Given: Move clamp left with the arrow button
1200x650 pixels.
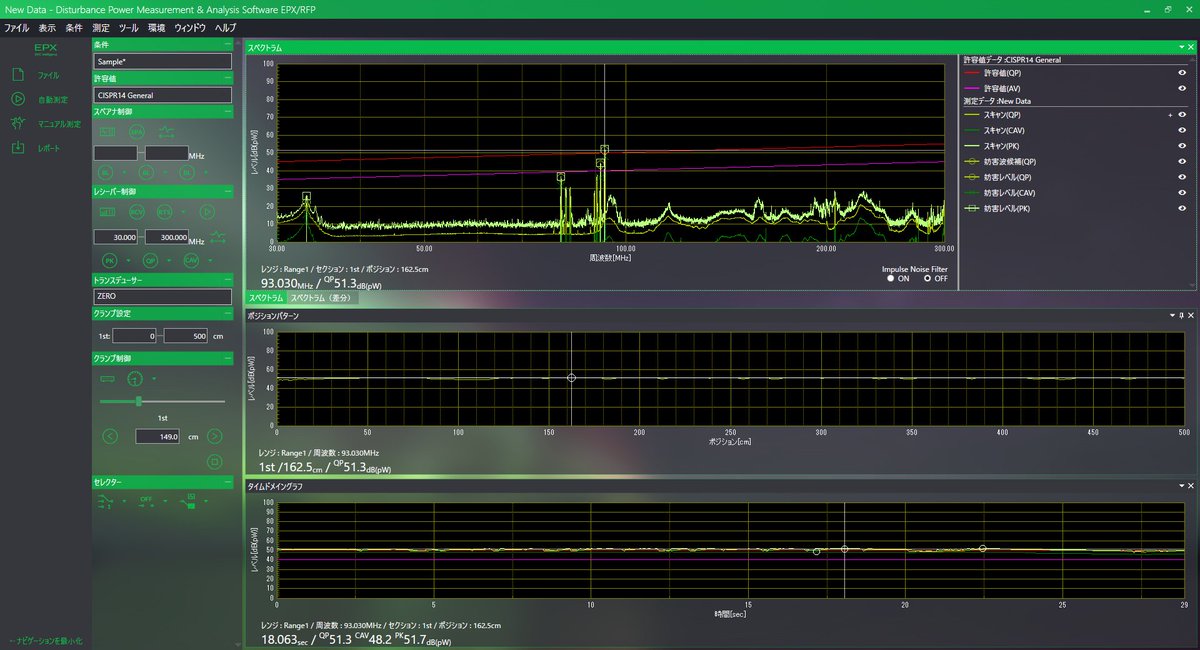Looking at the screenshot, I should pyautogui.click(x=111, y=436).
